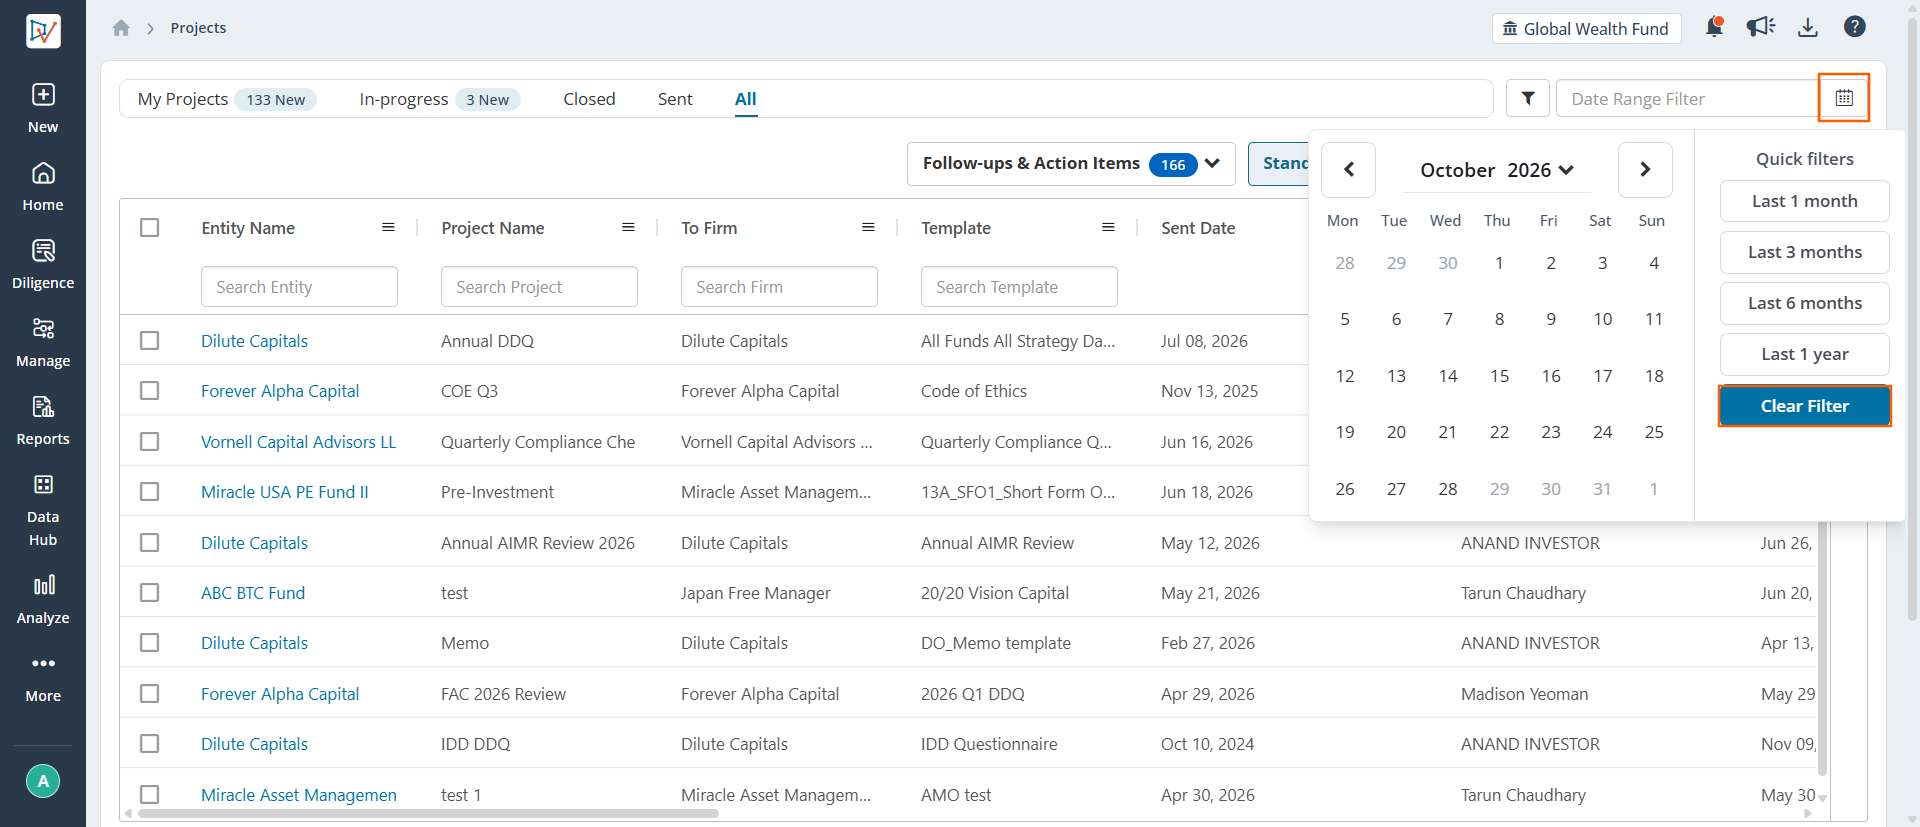Pick October 22 in the calendar
This screenshot has height=827, width=1920.
1499,432
